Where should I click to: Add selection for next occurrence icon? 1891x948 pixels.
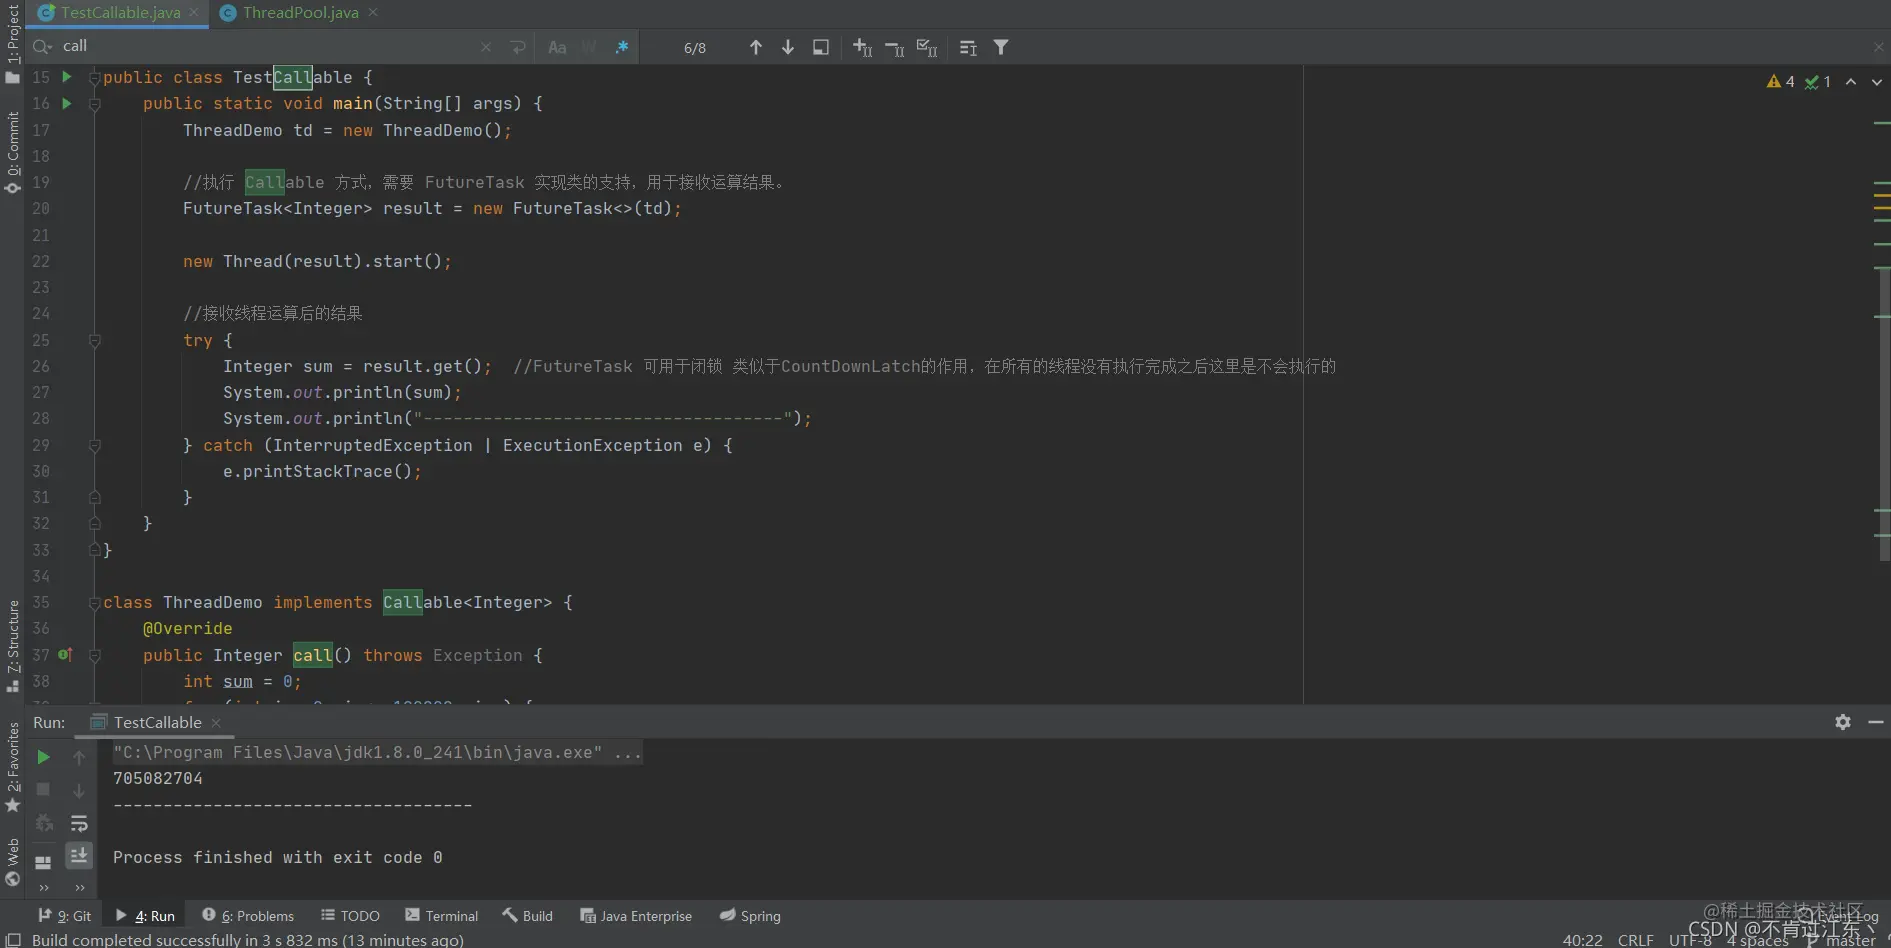862,47
